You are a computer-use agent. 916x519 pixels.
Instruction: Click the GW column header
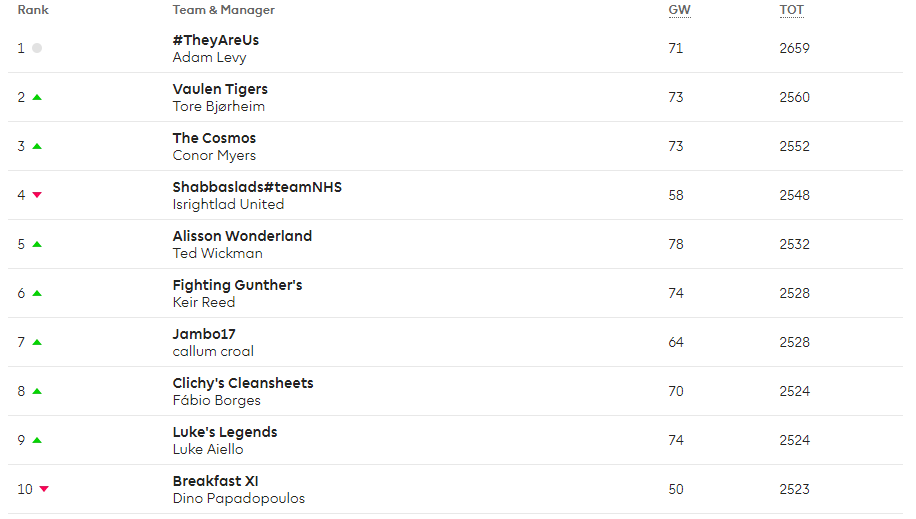point(679,10)
